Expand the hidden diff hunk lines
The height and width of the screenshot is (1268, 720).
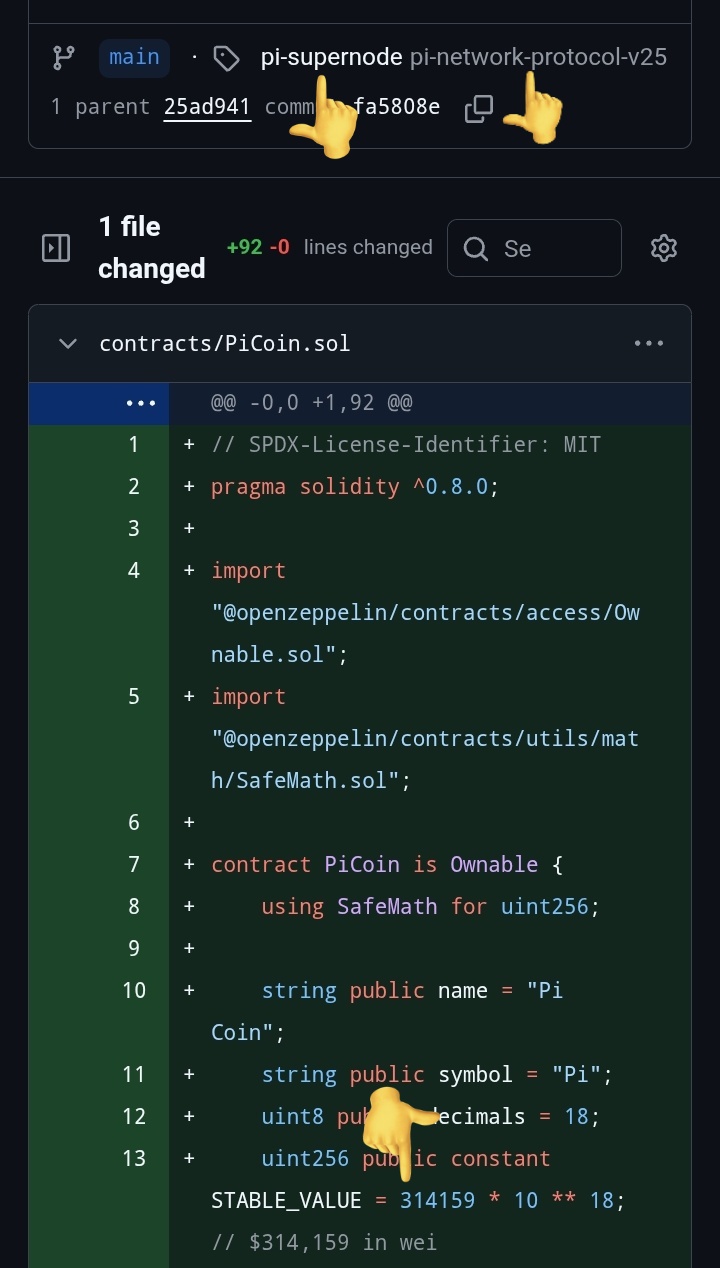point(140,403)
